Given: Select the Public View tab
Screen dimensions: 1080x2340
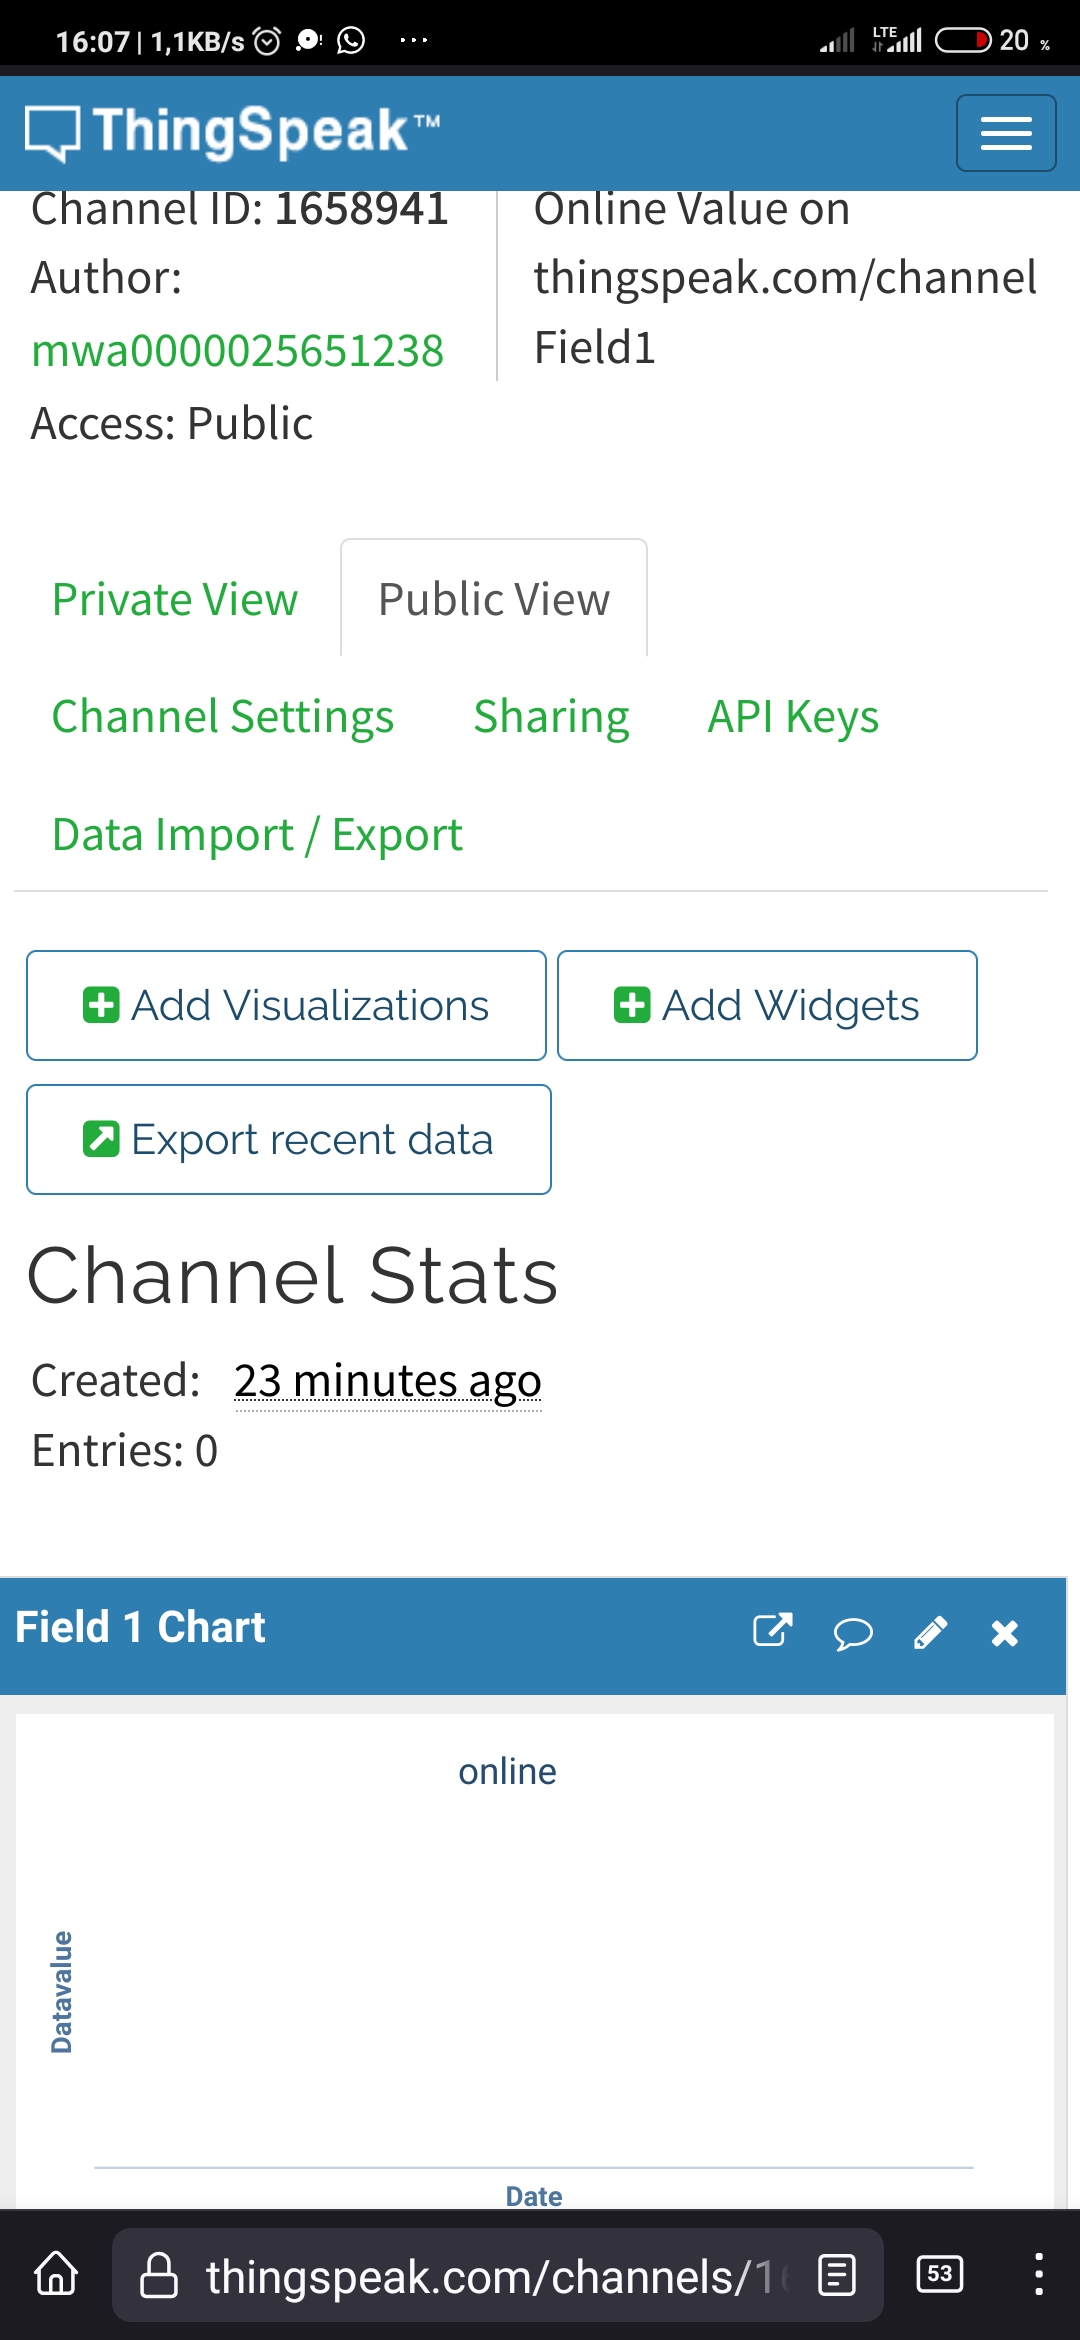Looking at the screenshot, I should (x=494, y=600).
